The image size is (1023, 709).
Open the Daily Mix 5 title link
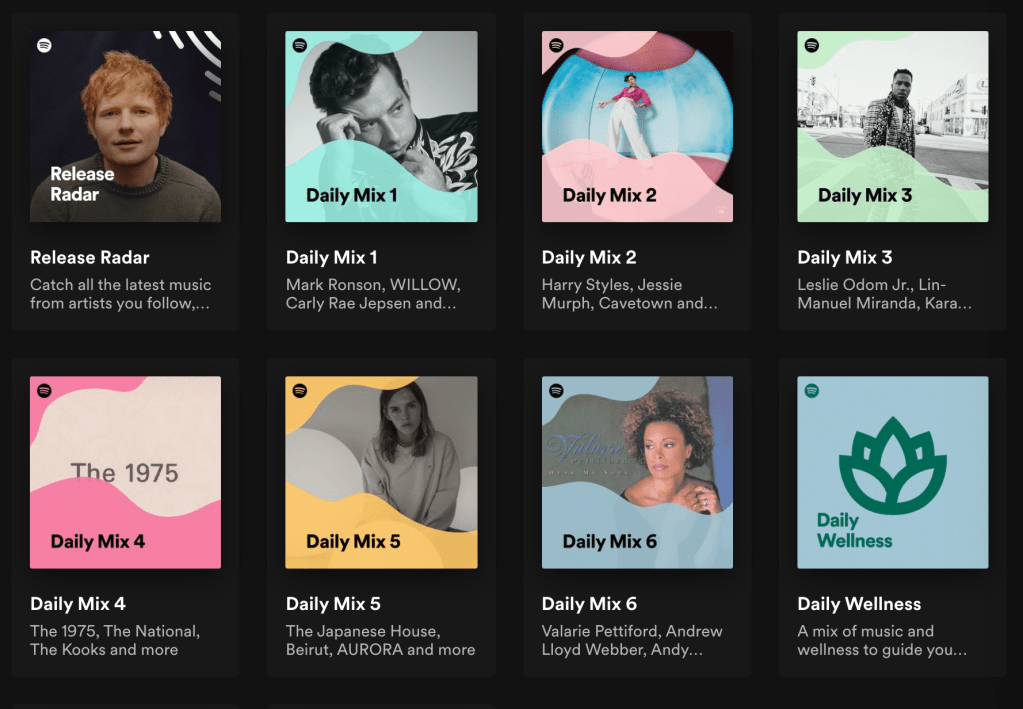coord(333,604)
